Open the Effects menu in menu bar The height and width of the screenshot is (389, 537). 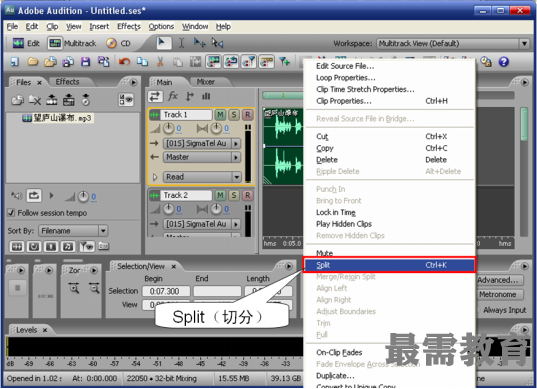click(129, 26)
